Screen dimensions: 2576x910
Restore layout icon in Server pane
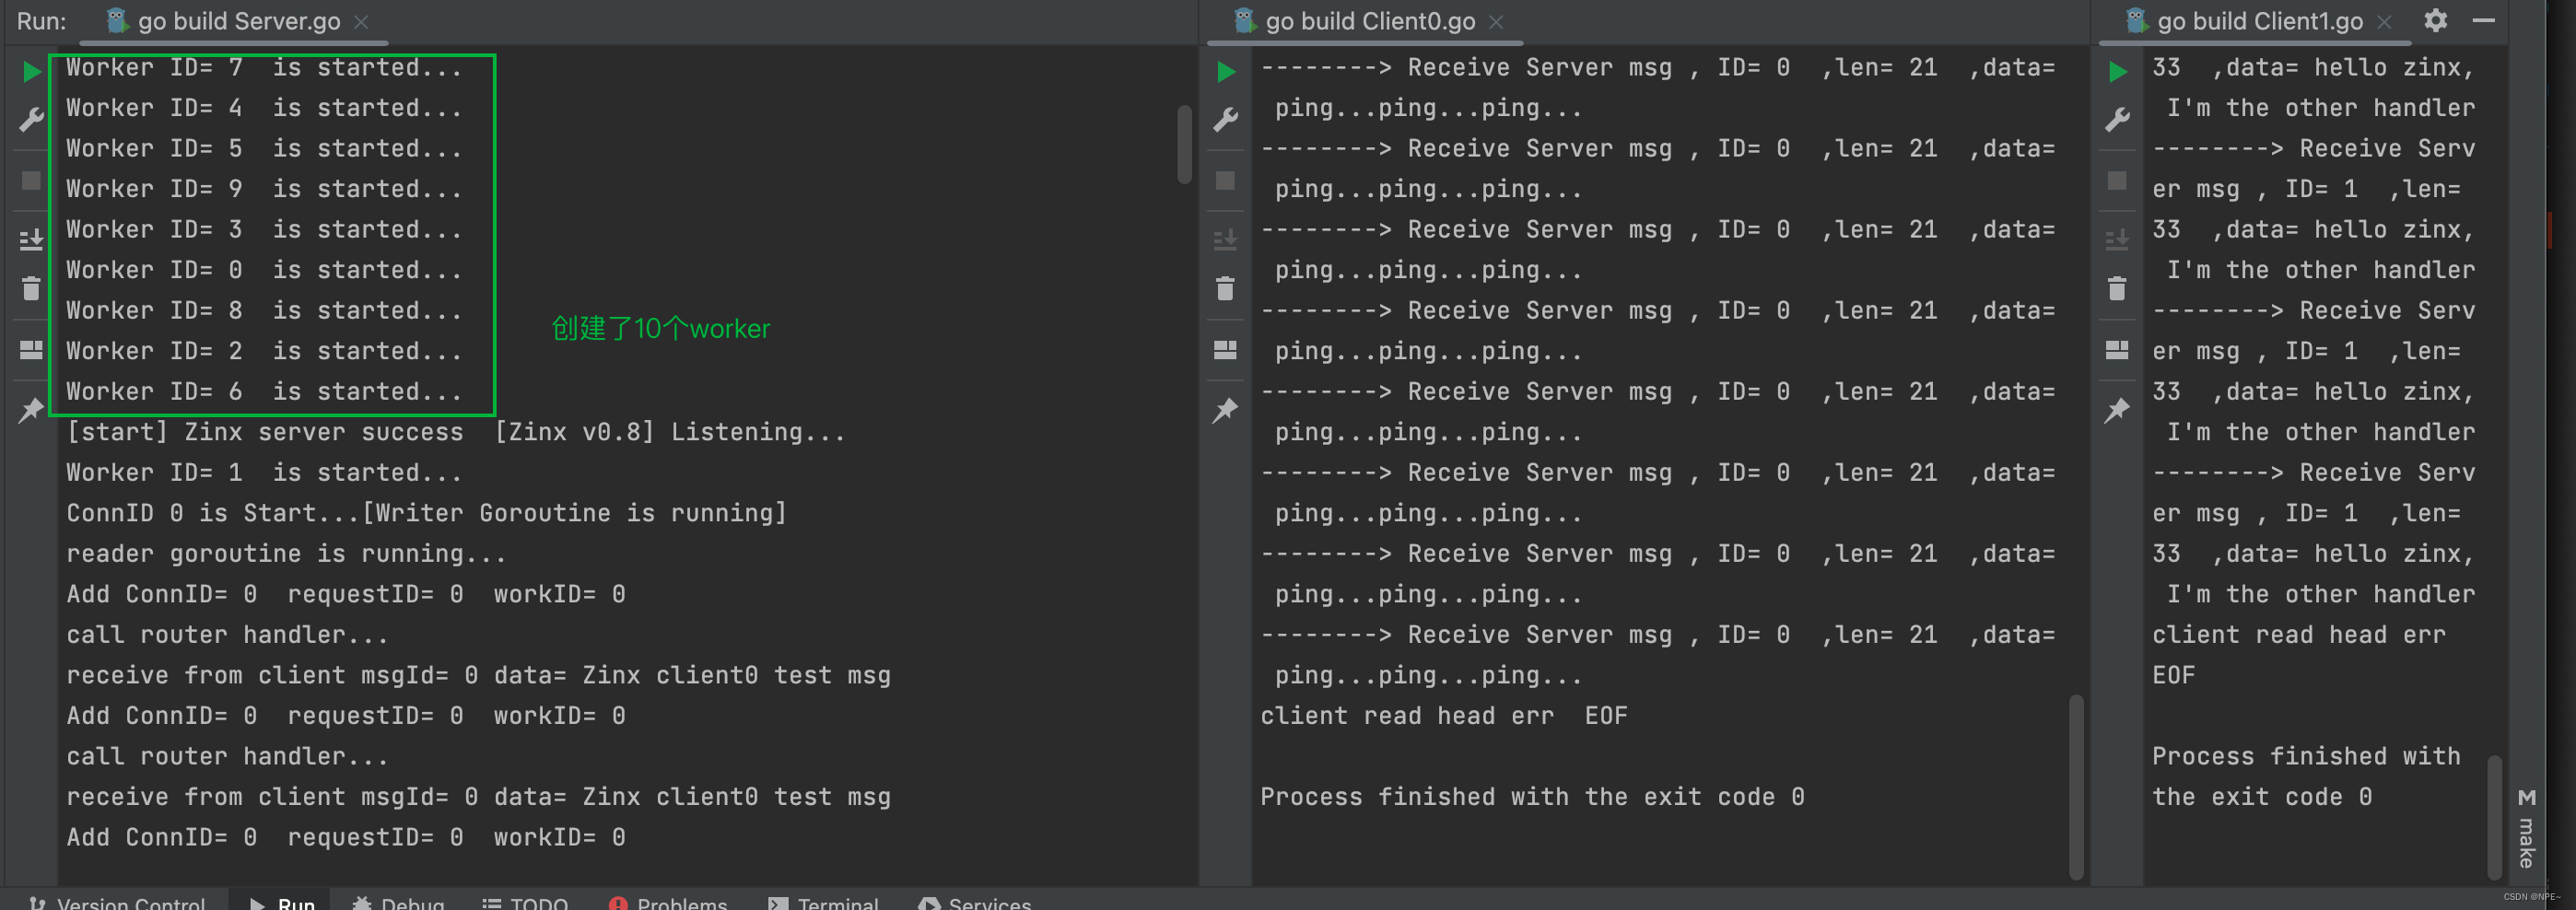coord(31,349)
